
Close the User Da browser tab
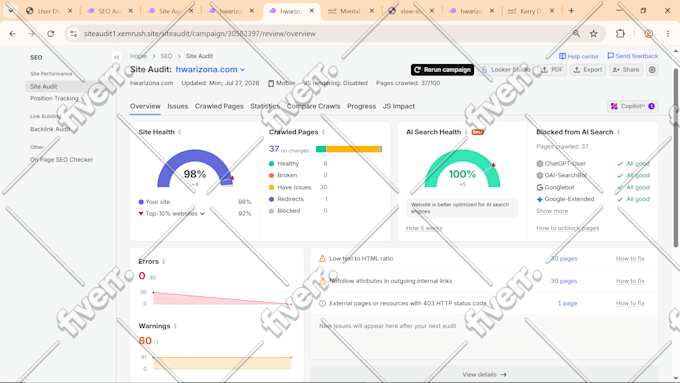[x=70, y=11]
